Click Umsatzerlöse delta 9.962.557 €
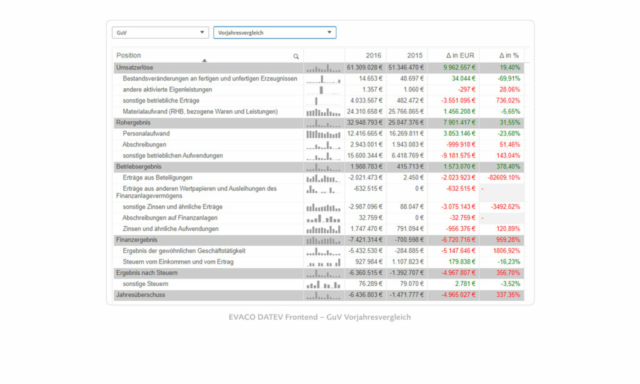The image size is (640, 384). (459, 68)
